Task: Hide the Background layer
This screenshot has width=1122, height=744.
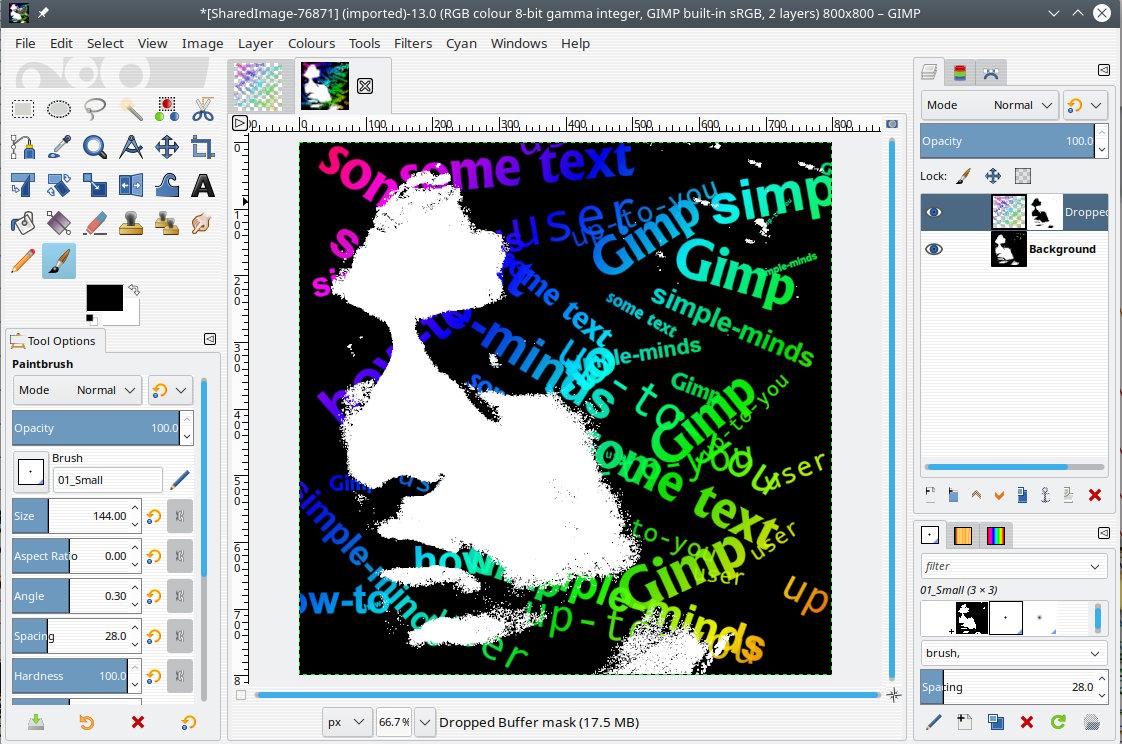Action: [934, 249]
